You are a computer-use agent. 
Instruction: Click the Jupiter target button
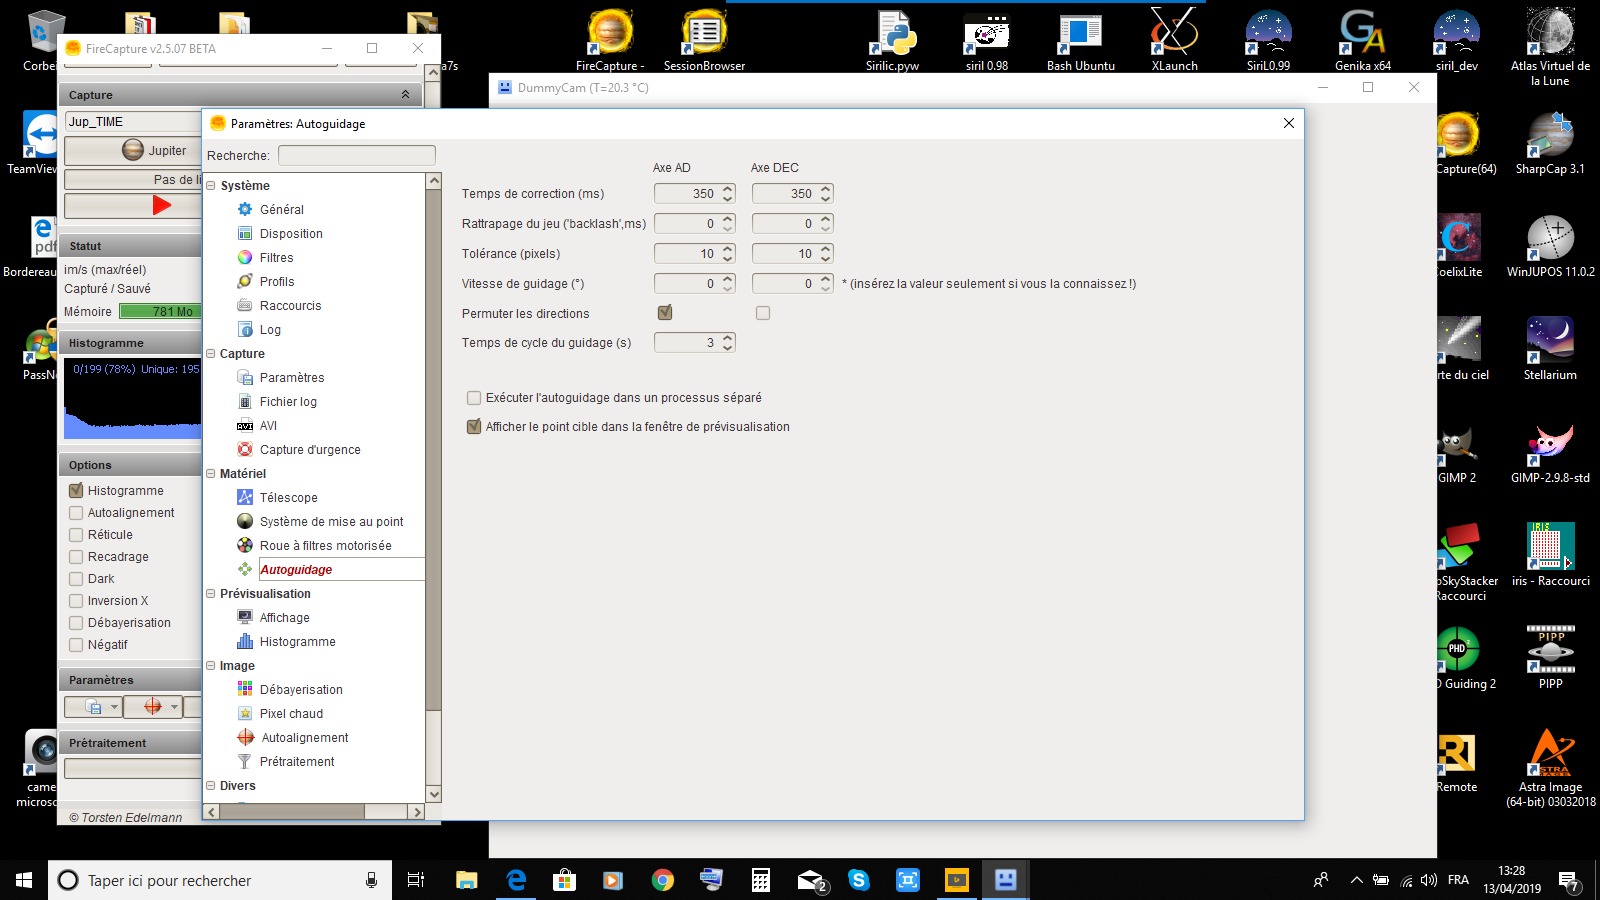(133, 151)
